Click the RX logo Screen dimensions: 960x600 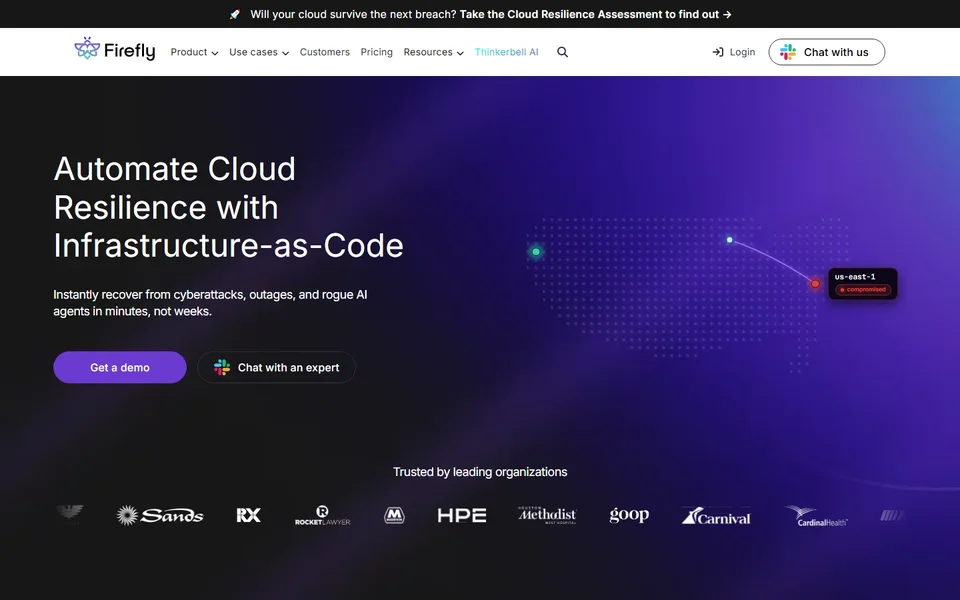[249, 516]
